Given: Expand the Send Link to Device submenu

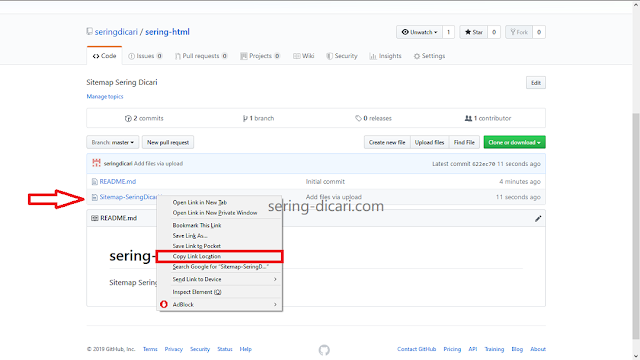Looking at the screenshot, I should (220, 279).
